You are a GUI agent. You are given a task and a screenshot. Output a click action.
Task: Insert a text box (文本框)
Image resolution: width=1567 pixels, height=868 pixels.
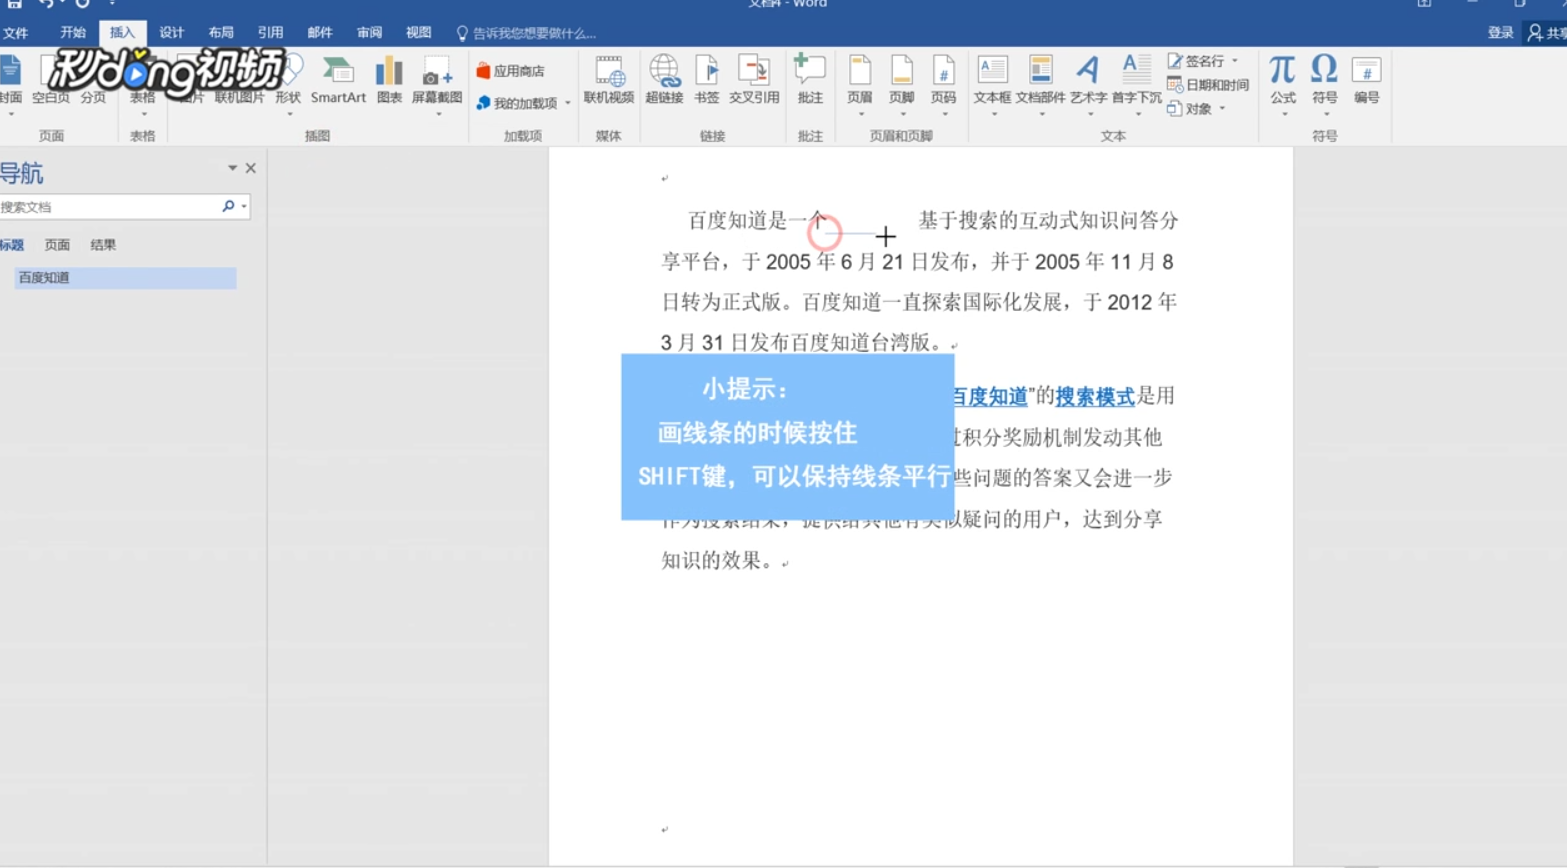coord(992,85)
